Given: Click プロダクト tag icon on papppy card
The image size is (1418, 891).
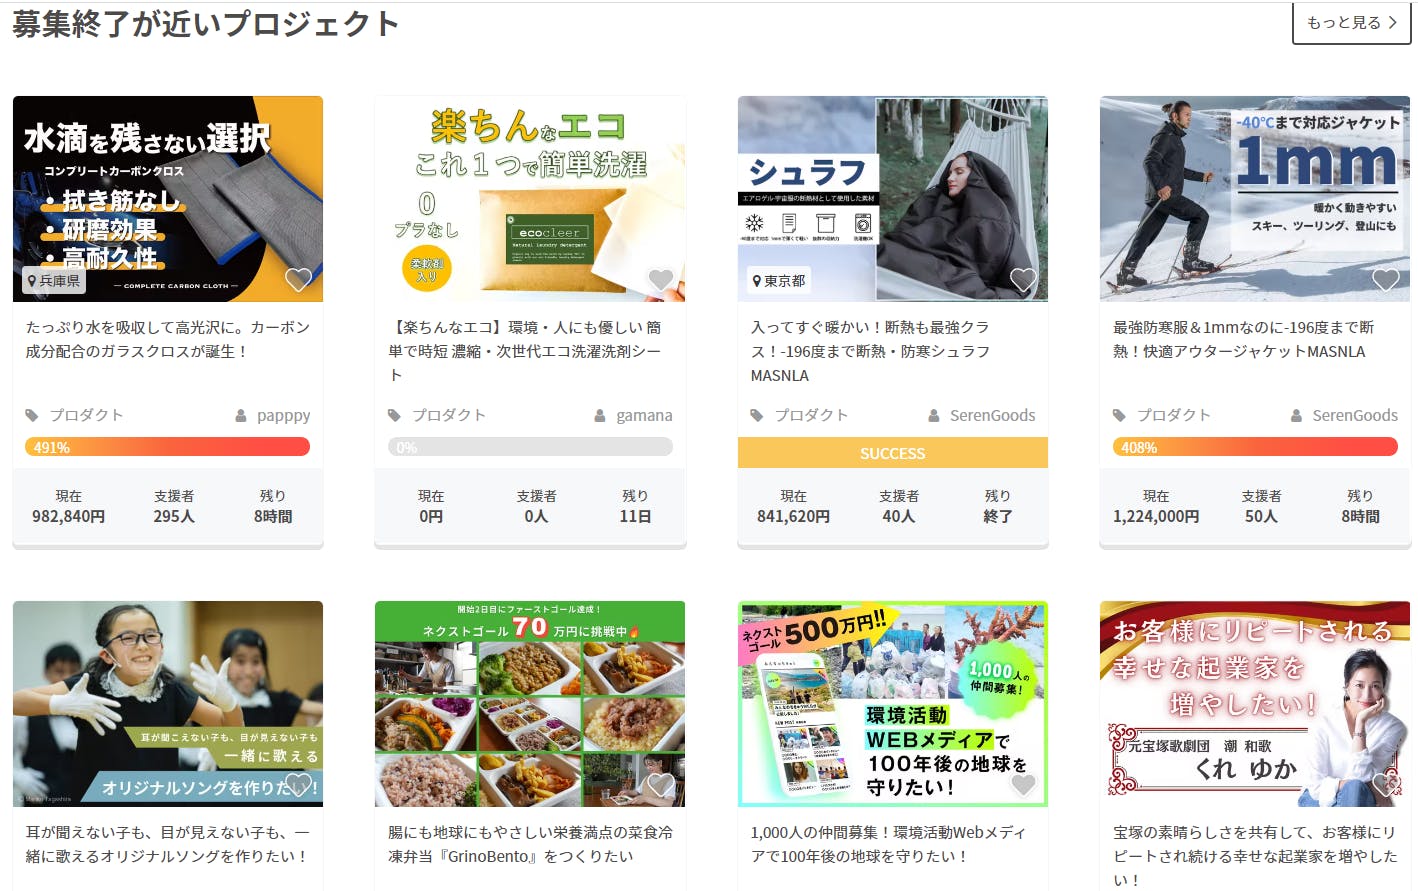Looking at the screenshot, I should point(32,415).
